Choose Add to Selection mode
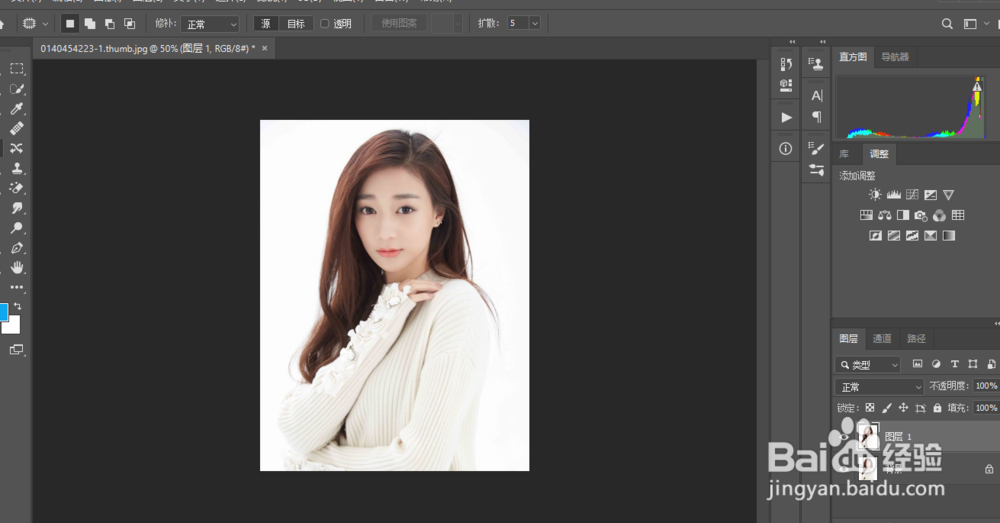 click(90, 24)
